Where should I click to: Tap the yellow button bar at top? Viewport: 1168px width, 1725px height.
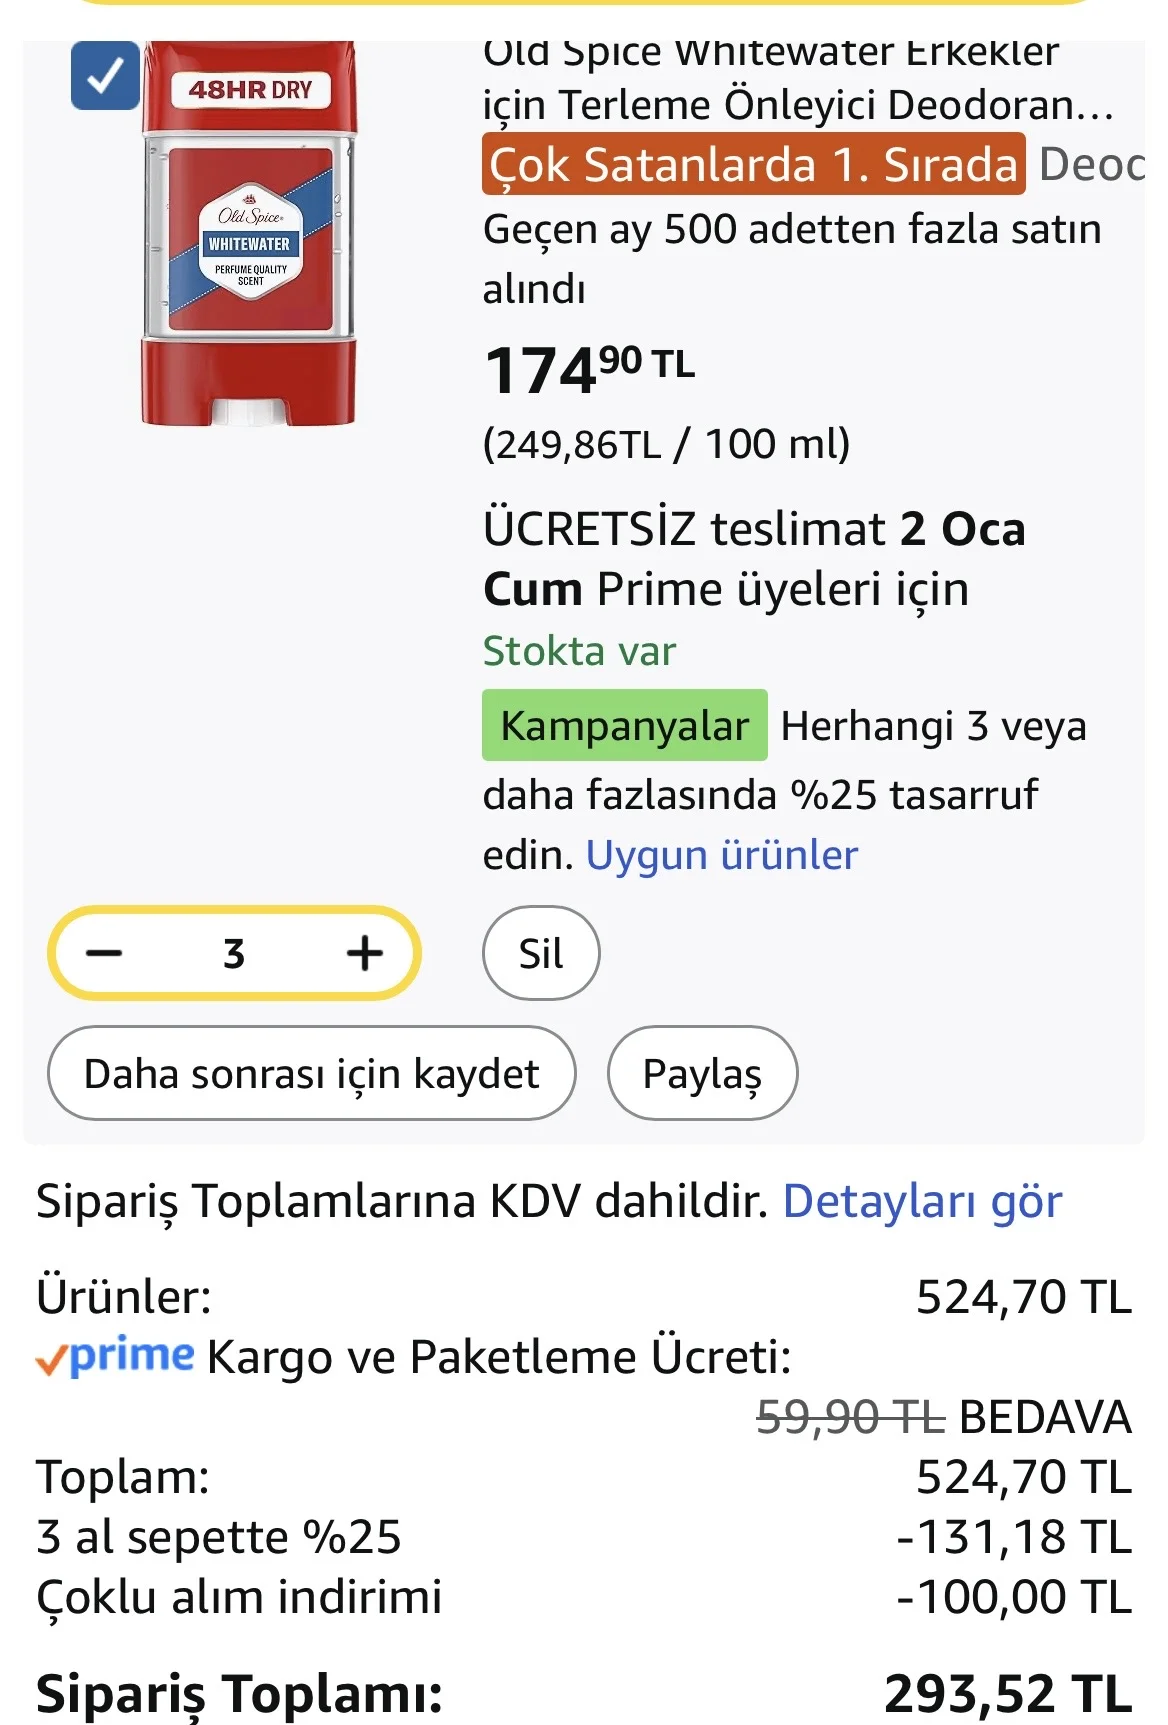click(584, 3)
